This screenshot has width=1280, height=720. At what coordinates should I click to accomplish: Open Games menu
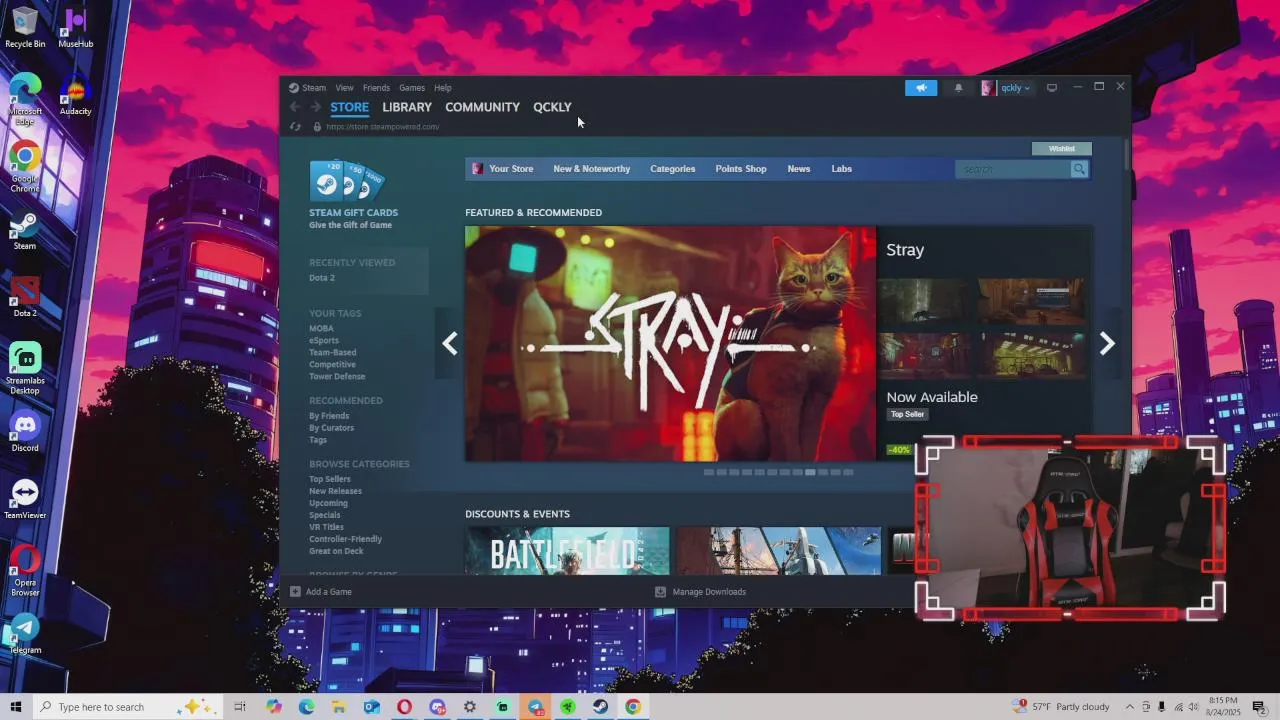pyautogui.click(x=412, y=88)
